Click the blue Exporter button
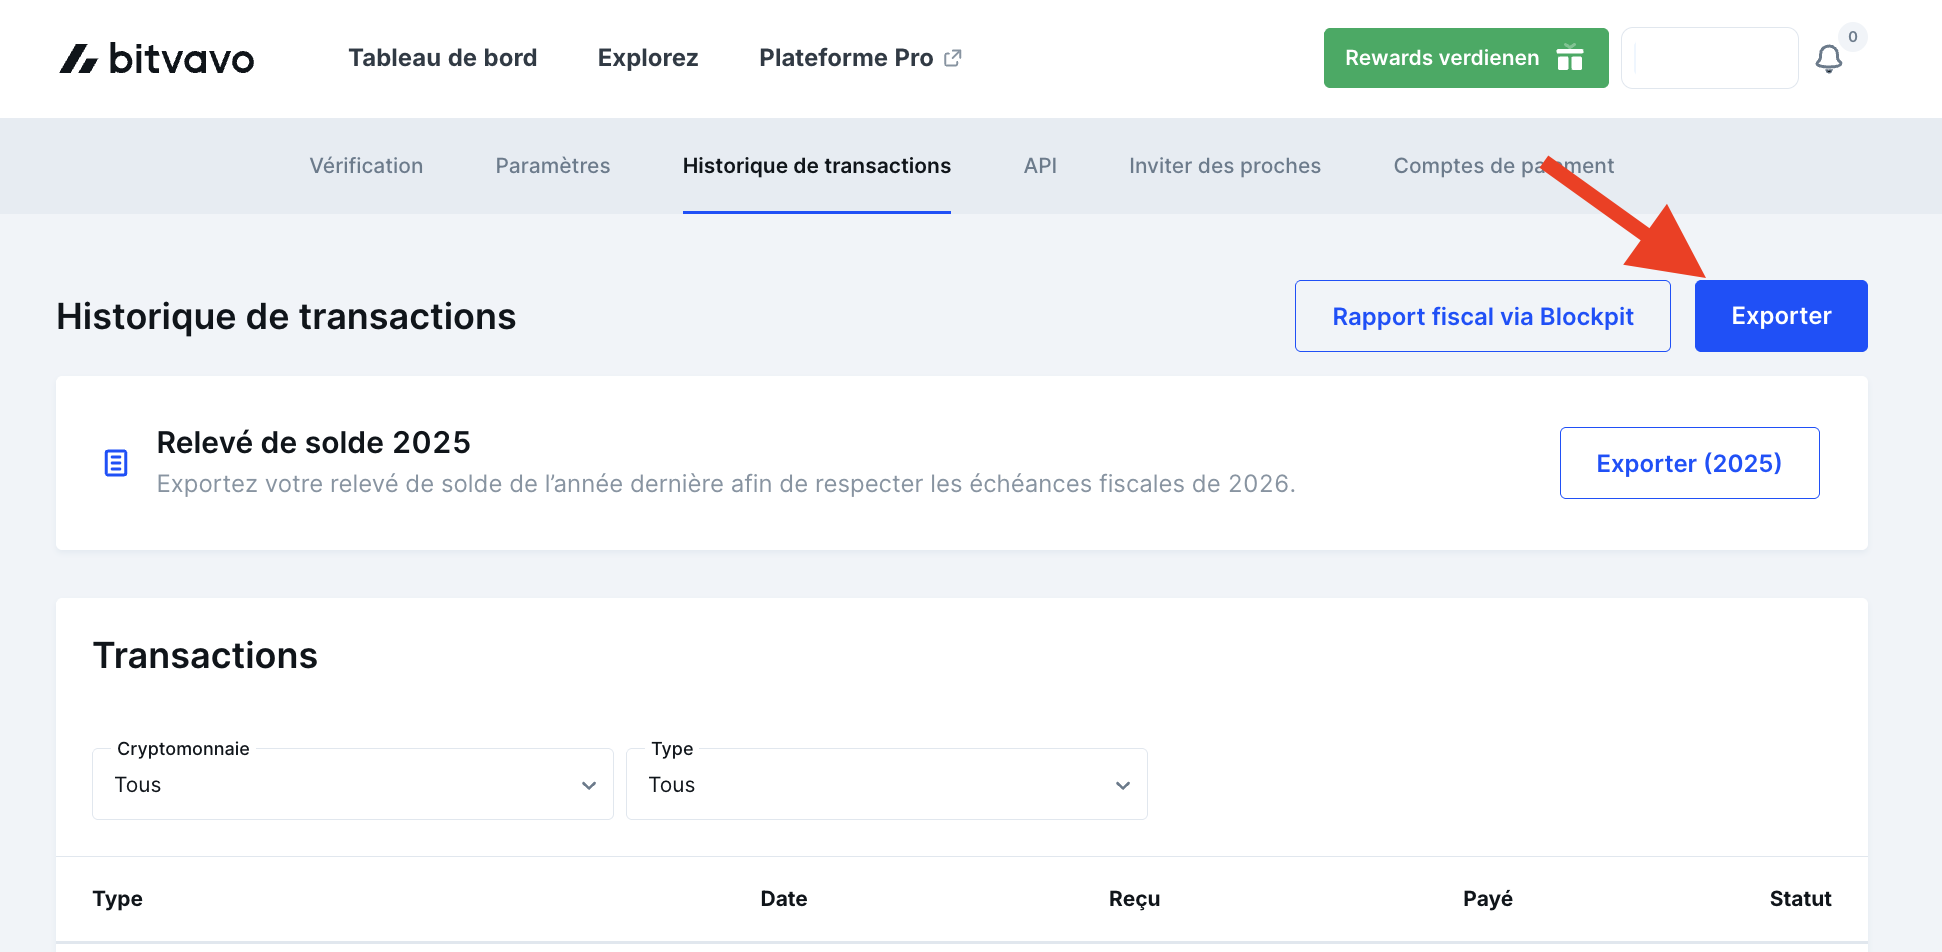The width and height of the screenshot is (1942, 952). coord(1781,316)
